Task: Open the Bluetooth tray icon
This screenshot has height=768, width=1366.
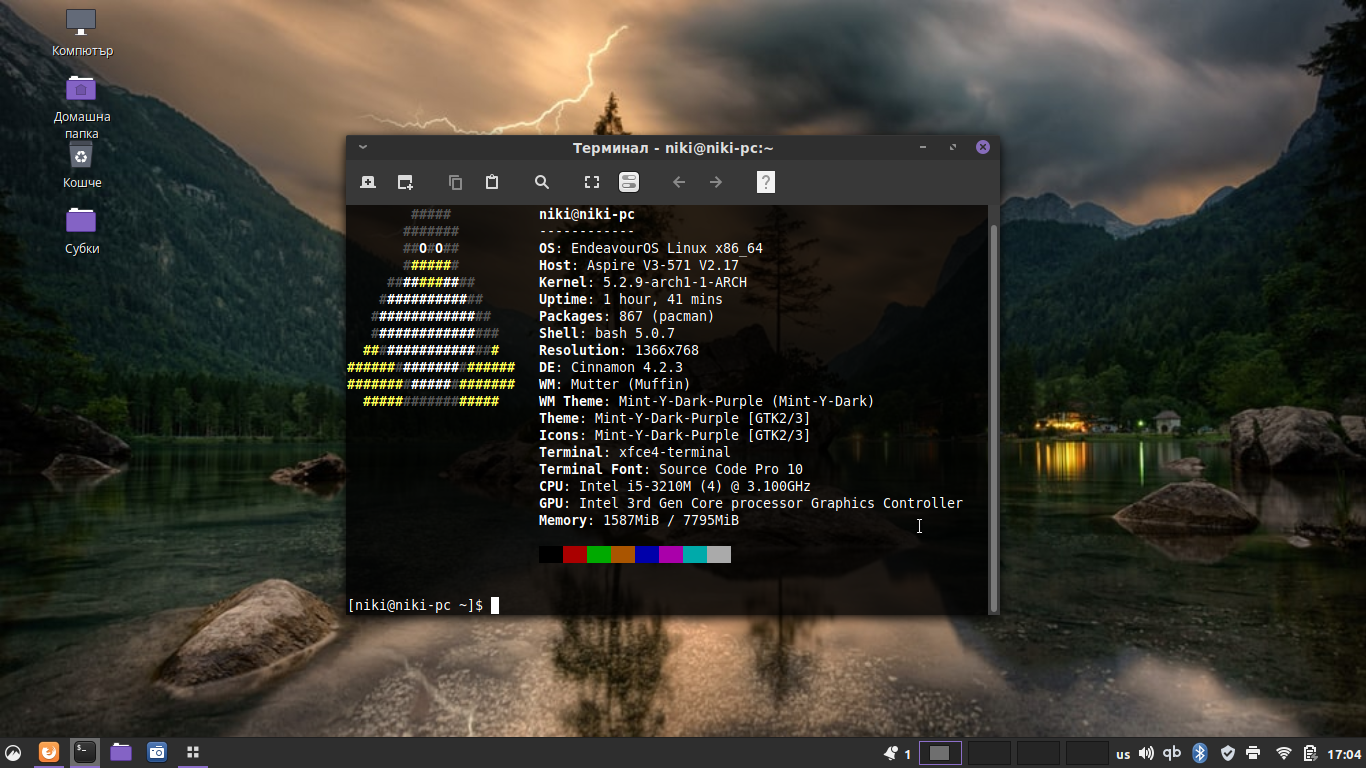Action: 1200,753
